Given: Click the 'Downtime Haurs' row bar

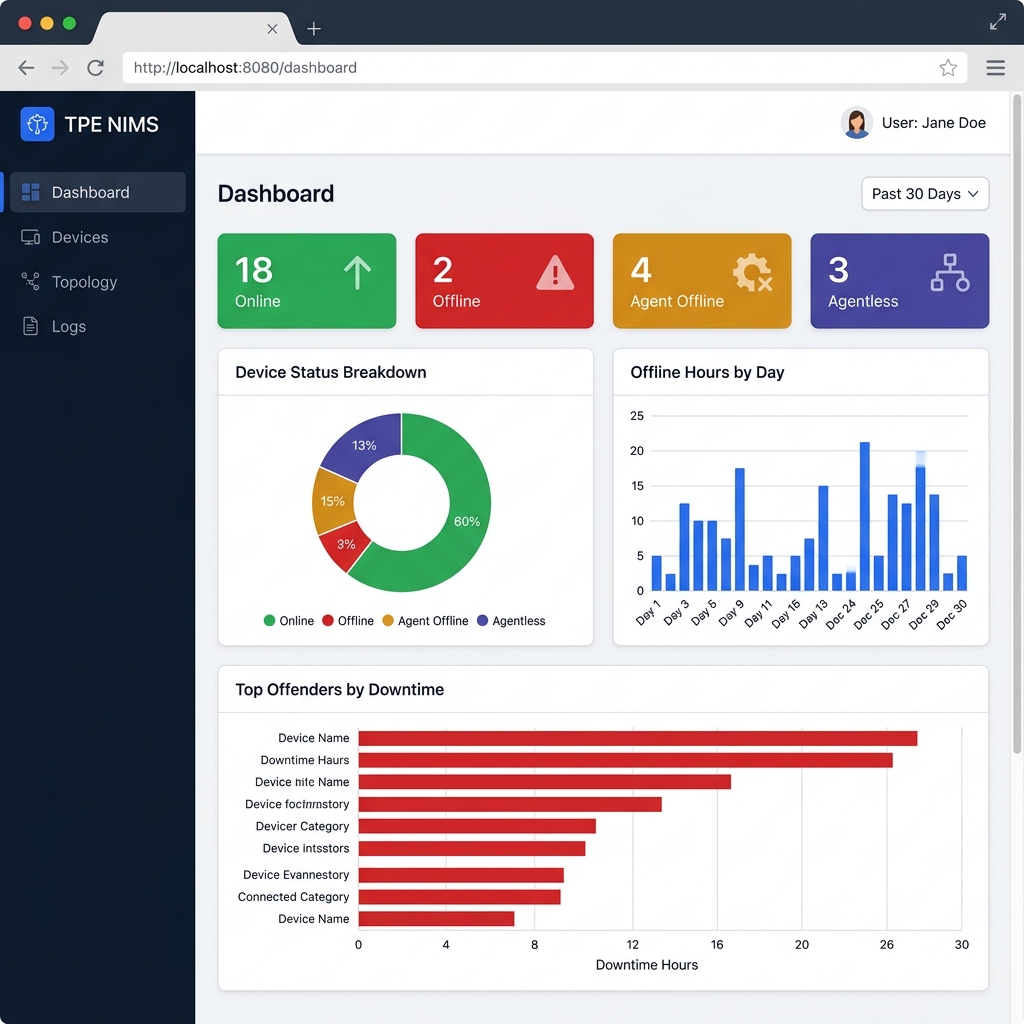Looking at the screenshot, I should [x=626, y=760].
